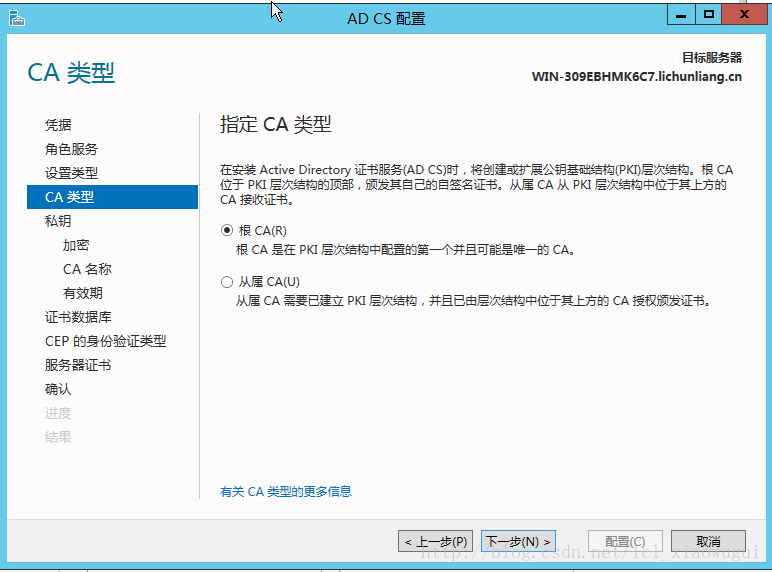Select the highlighted CA 类型 step
Image resolution: width=772 pixels, height=572 pixels.
(x=112, y=197)
